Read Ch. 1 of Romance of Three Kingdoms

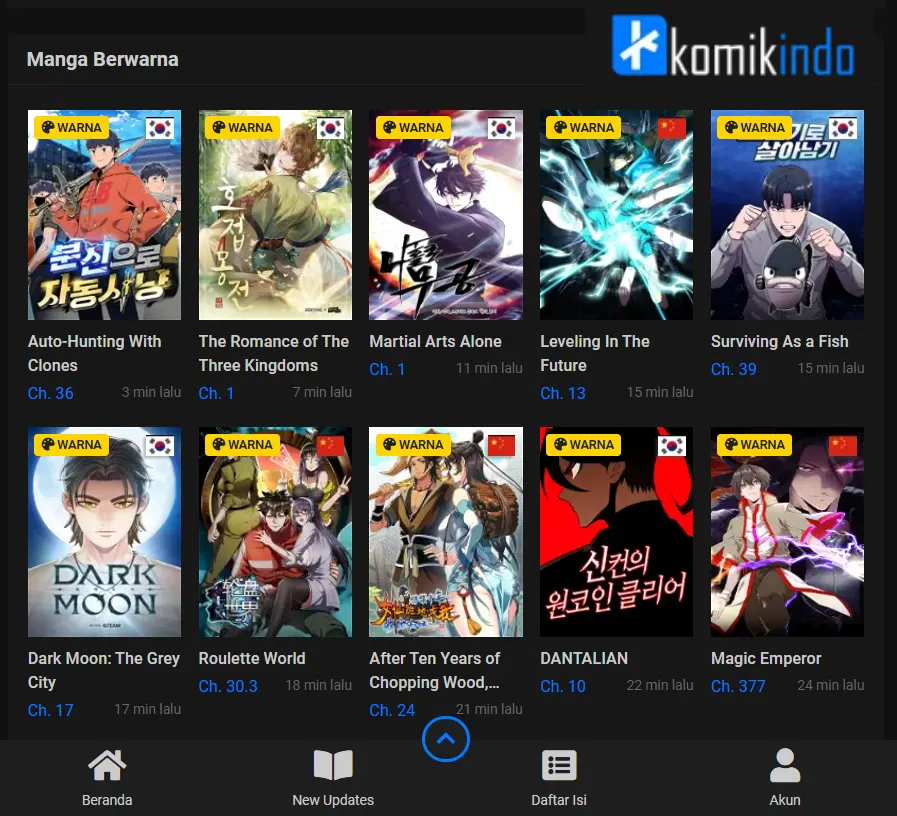[216, 393]
